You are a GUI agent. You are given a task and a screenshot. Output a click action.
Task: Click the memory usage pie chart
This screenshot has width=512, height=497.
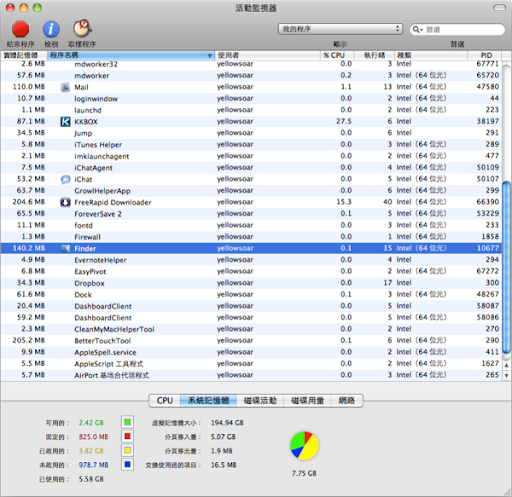click(304, 446)
